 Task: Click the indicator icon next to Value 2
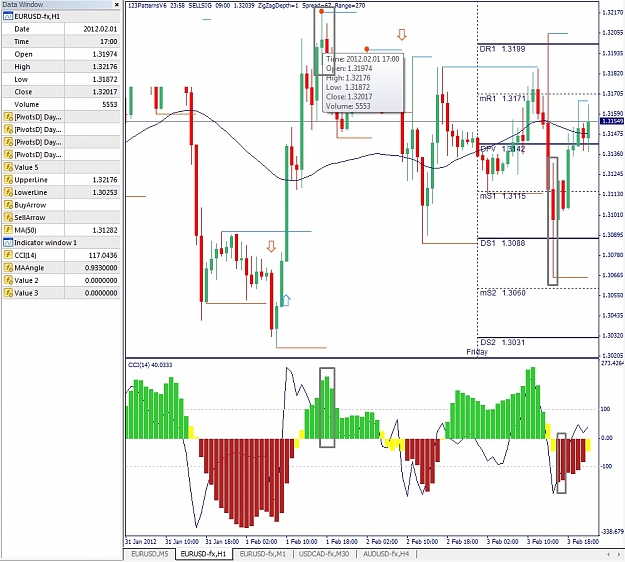pyautogui.click(x=8, y=280)
